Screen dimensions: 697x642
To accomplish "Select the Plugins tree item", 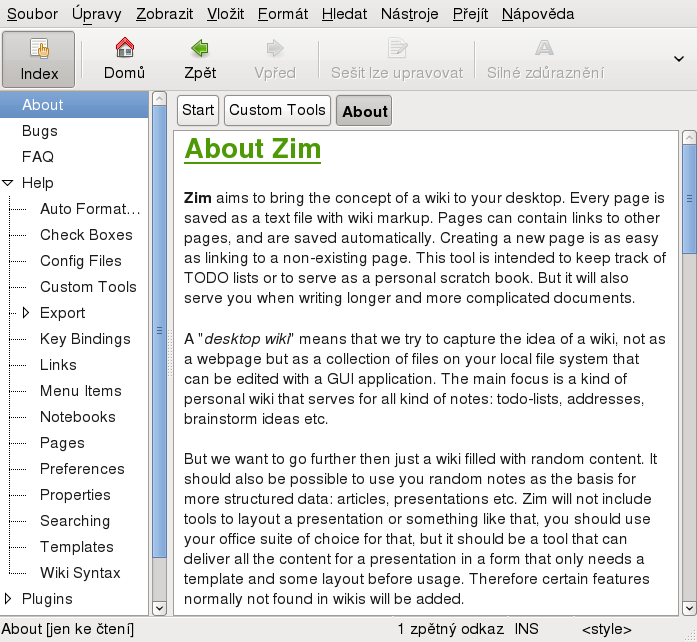I will point(47,599).
